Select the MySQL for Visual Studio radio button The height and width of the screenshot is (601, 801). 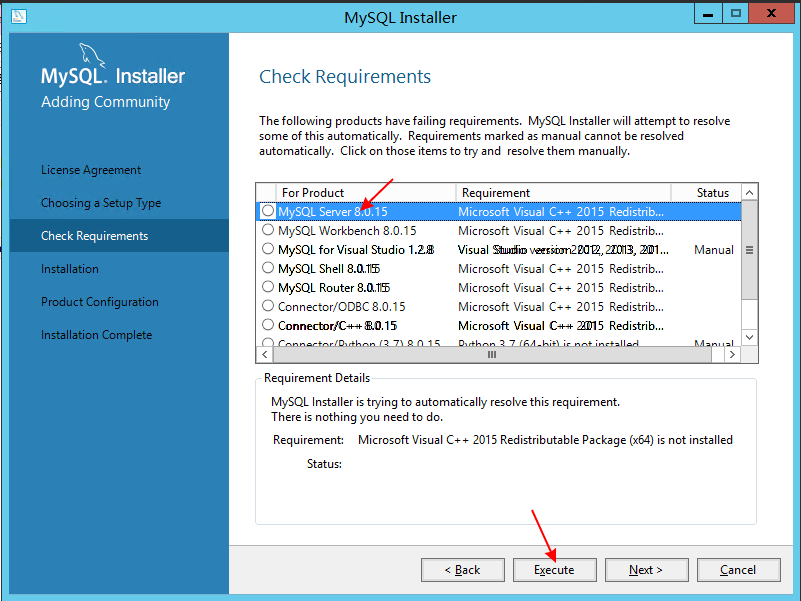(268, 249)
